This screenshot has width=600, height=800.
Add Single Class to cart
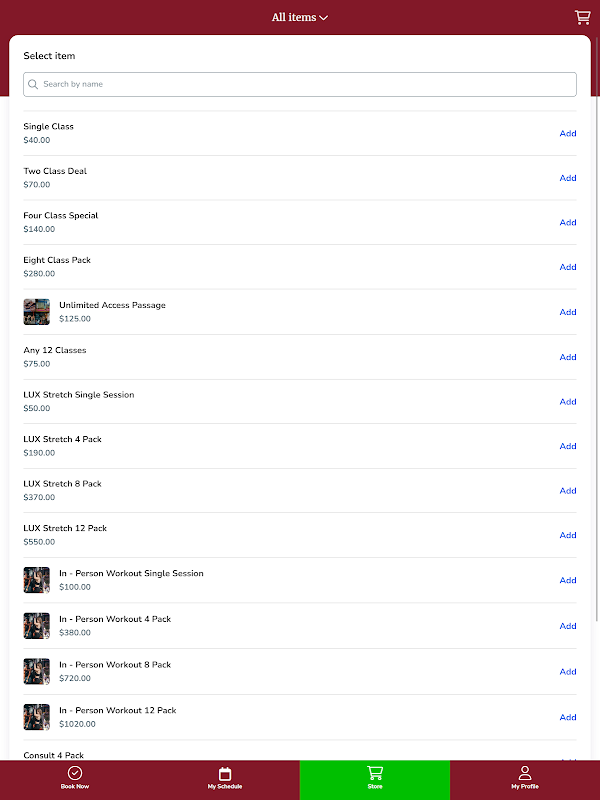click(x=568, y=134)
